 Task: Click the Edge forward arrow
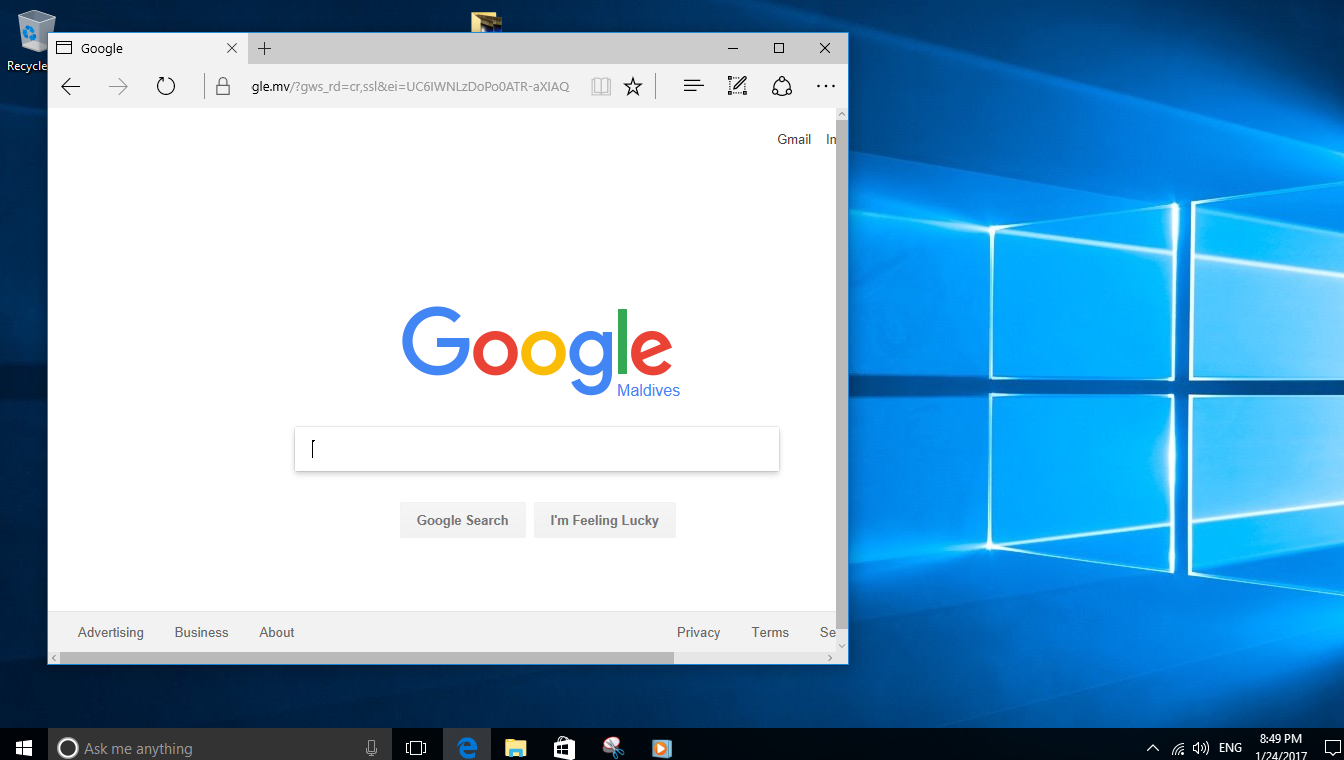(118, 87)
